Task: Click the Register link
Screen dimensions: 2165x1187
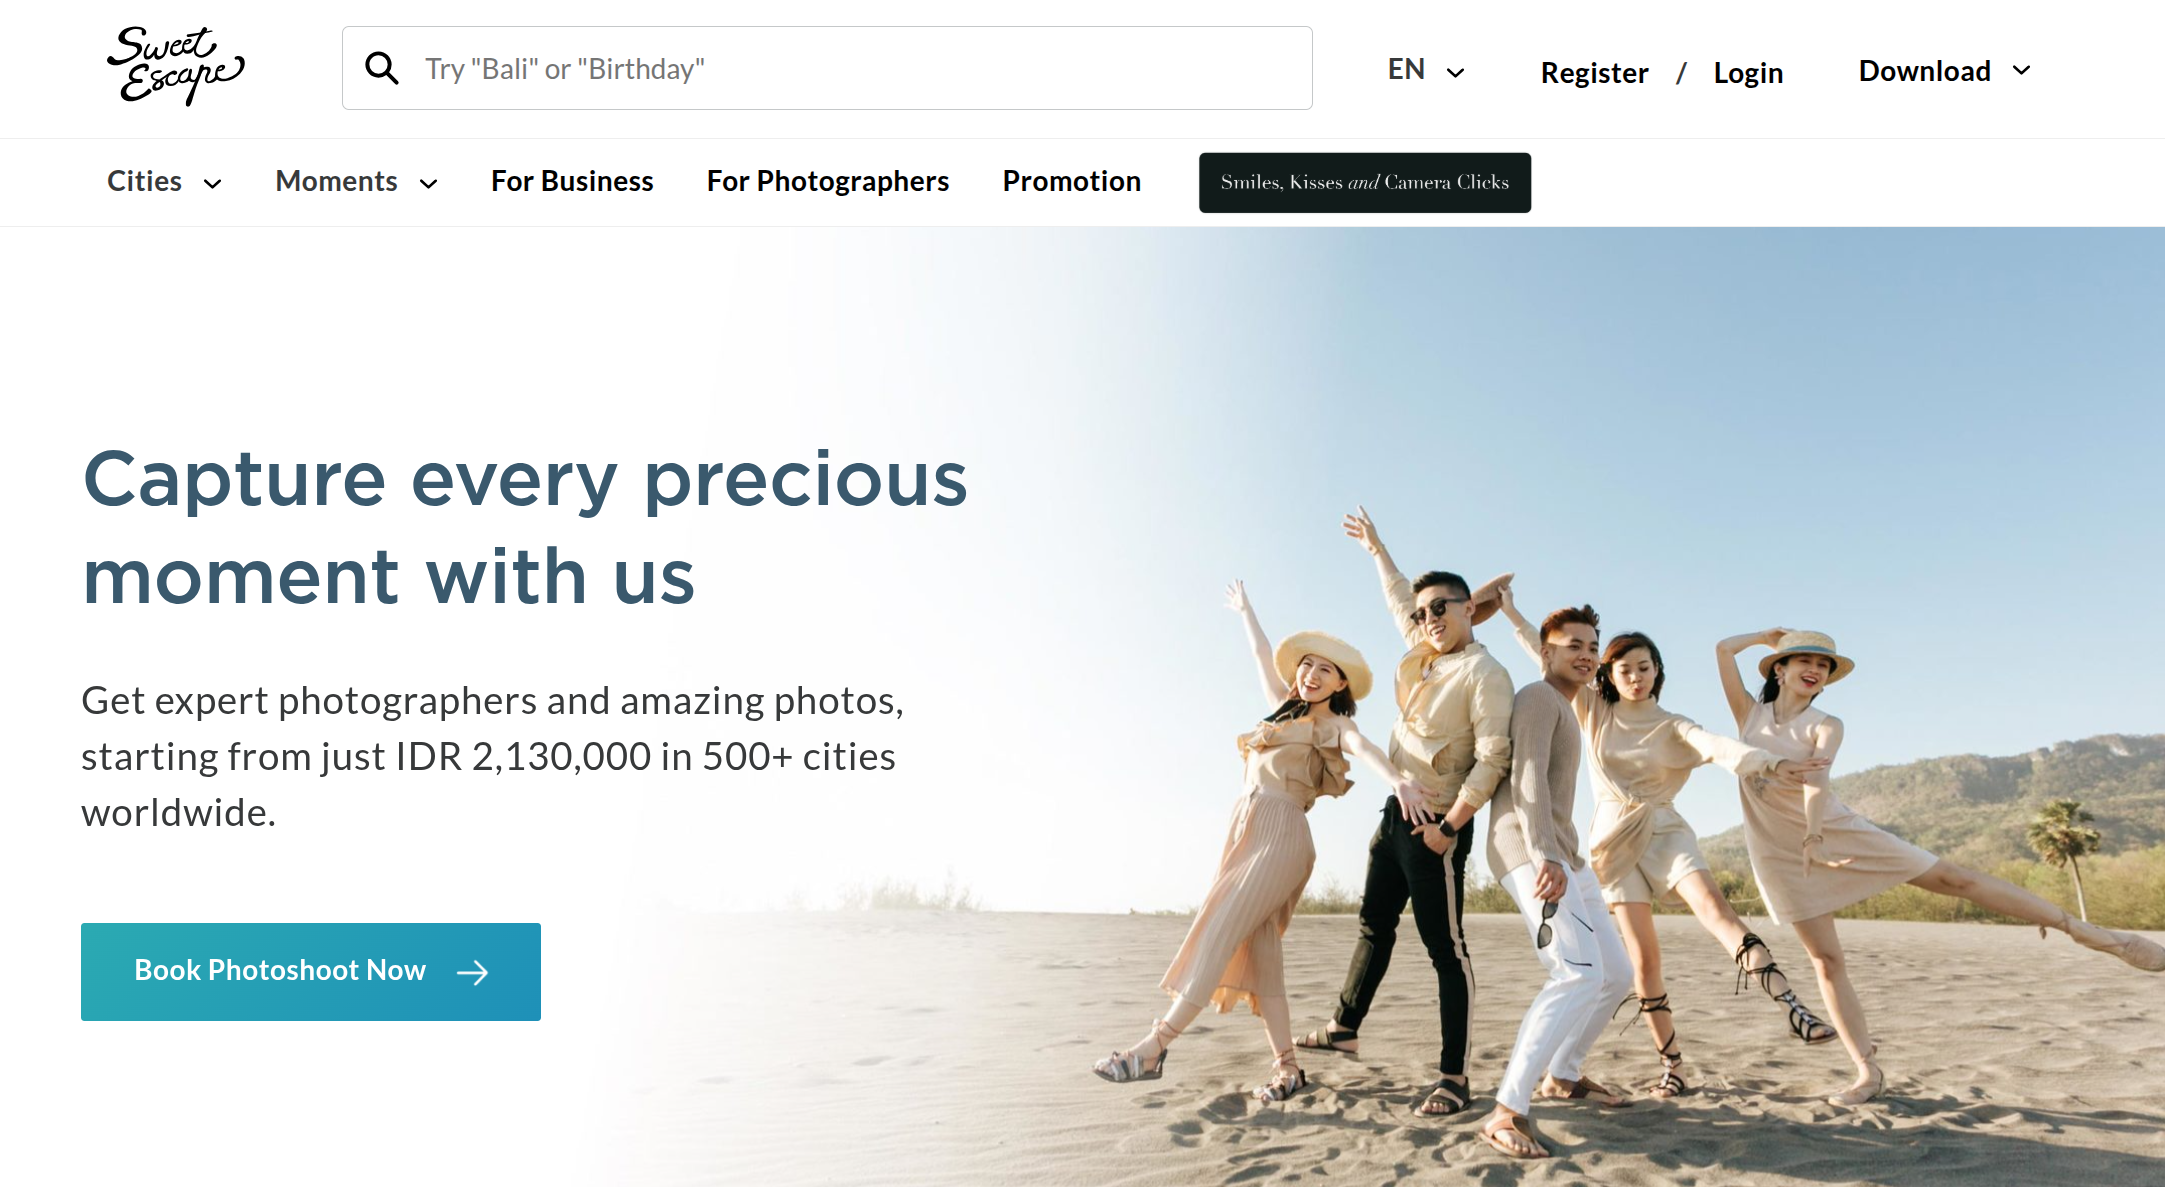Action: coord(1594,73)
